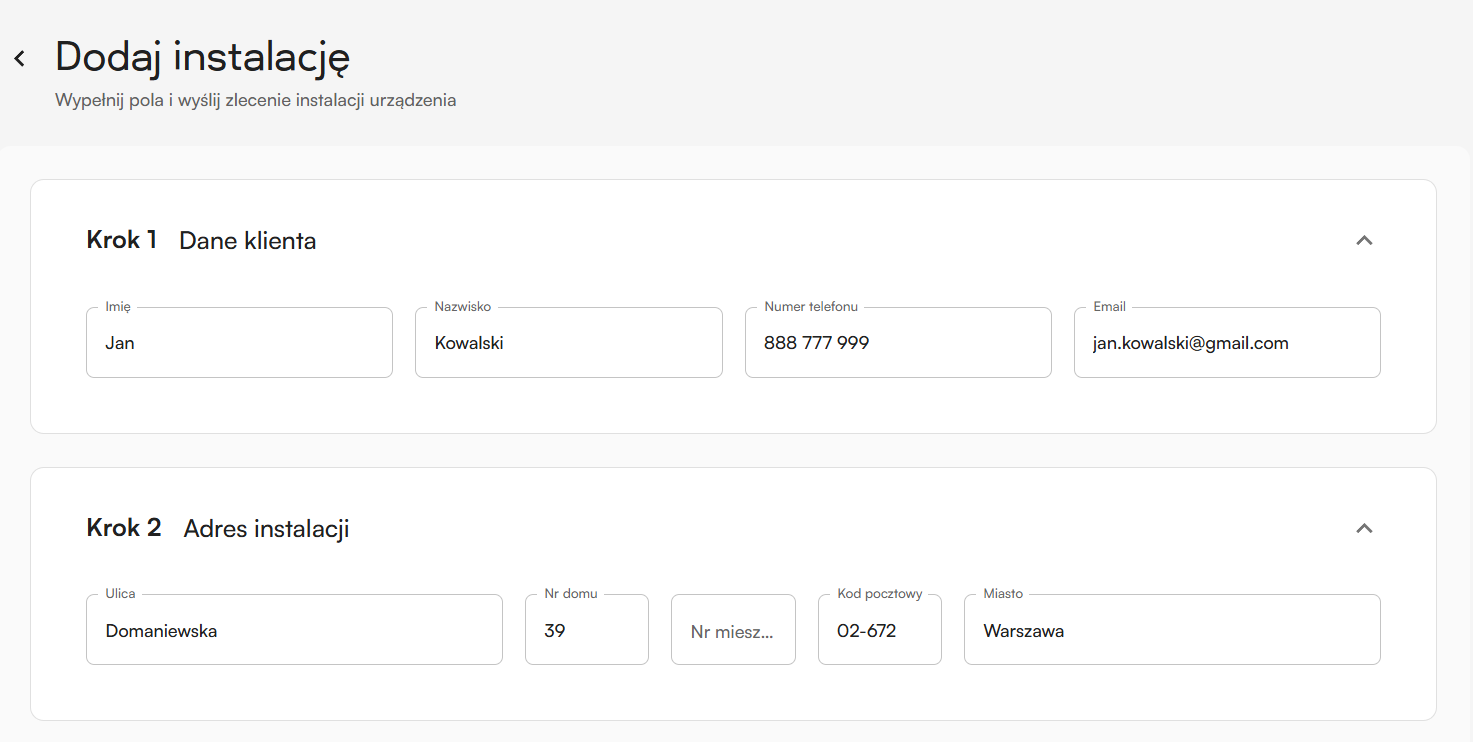Click the small 'Numer telefonu' floating label
Image resolution: width=1473 pixels, height=742 pixels.
tap(811, 307)
